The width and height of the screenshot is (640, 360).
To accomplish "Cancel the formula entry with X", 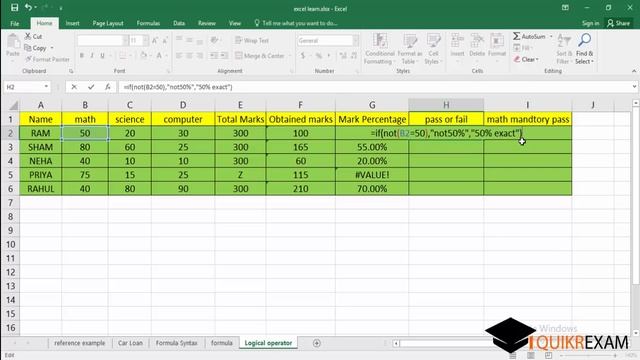I will point(74,87).
